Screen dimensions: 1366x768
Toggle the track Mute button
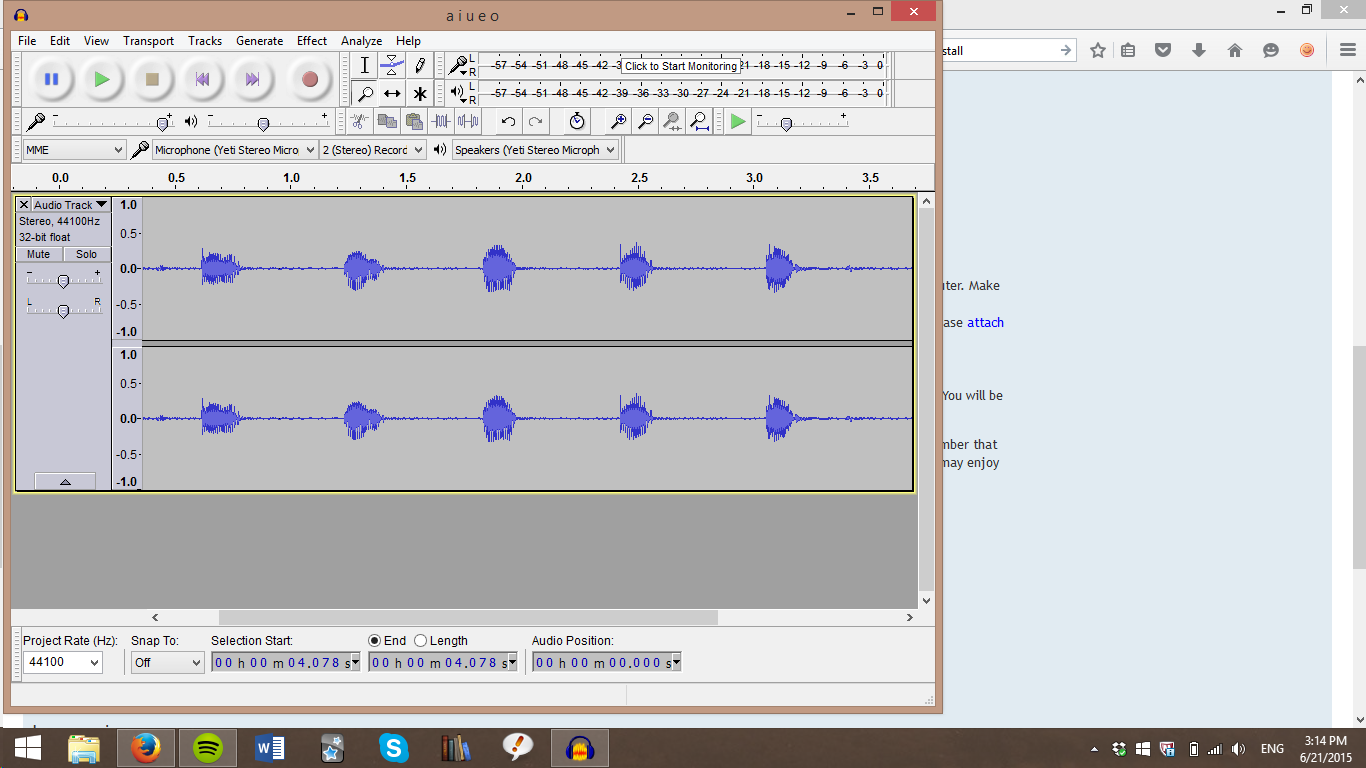39,254
